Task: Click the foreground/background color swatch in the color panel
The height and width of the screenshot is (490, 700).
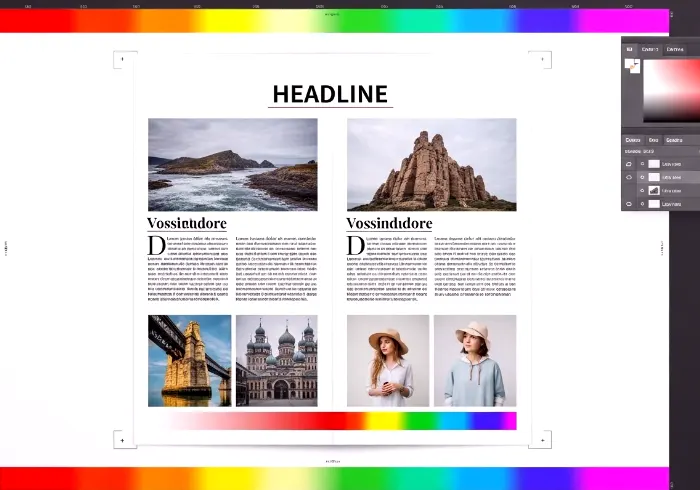Action: point(632,66)
